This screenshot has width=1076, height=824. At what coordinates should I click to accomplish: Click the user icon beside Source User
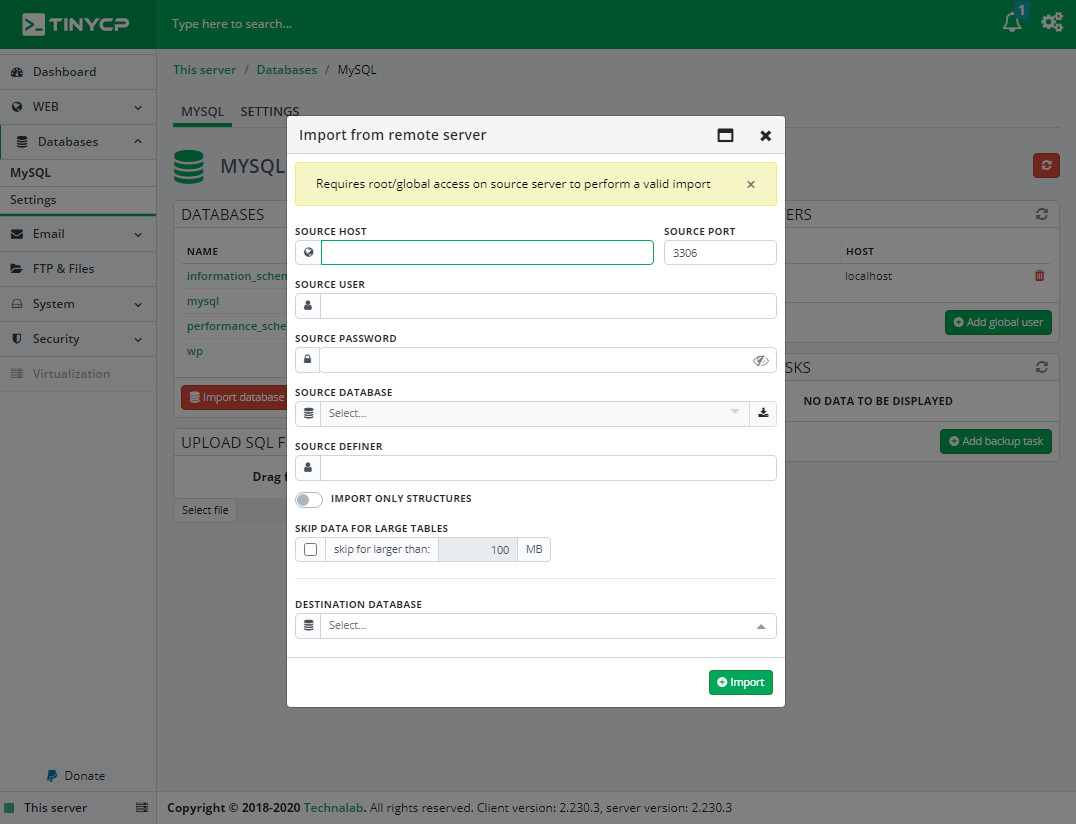(308, 306)
